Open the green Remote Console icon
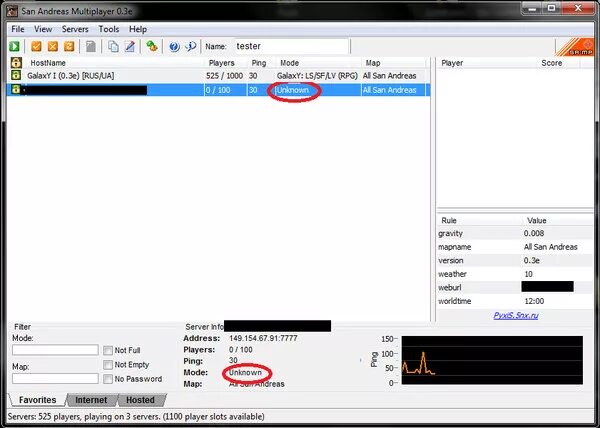This screenshot has height=428, width=600. click(152, 46)
